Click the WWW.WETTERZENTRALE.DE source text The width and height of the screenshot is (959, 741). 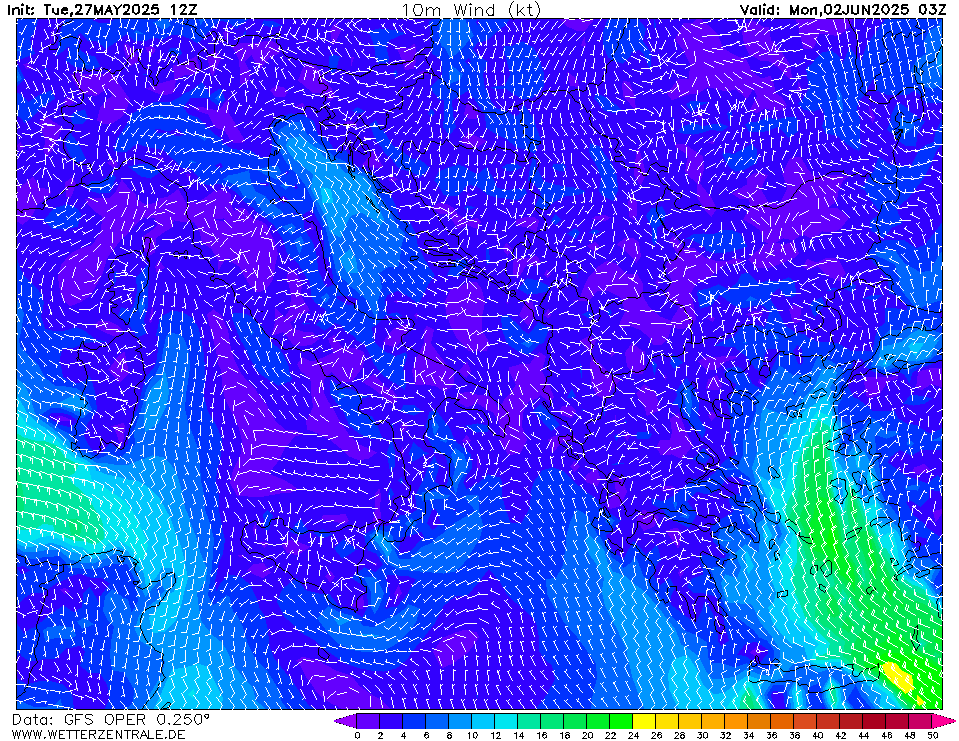pyautogui.click(x=98, y=734)
